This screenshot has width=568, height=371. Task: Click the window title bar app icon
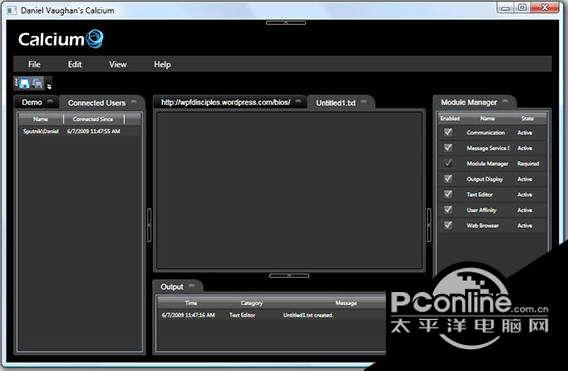point(11,10)
